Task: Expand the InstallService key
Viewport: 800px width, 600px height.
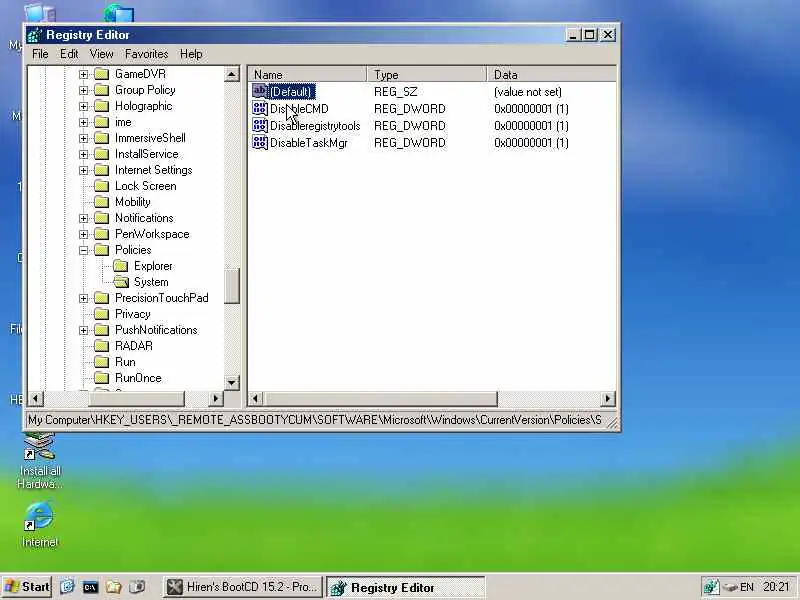Action: coord(83,154)
